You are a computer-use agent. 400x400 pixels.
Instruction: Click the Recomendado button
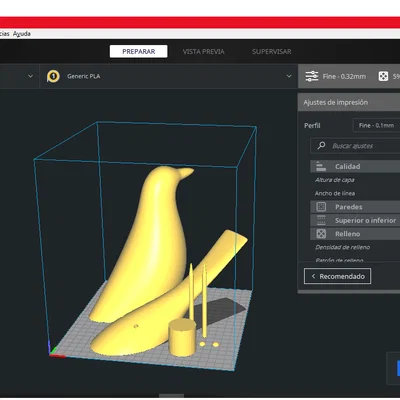(x=337, y=276)
